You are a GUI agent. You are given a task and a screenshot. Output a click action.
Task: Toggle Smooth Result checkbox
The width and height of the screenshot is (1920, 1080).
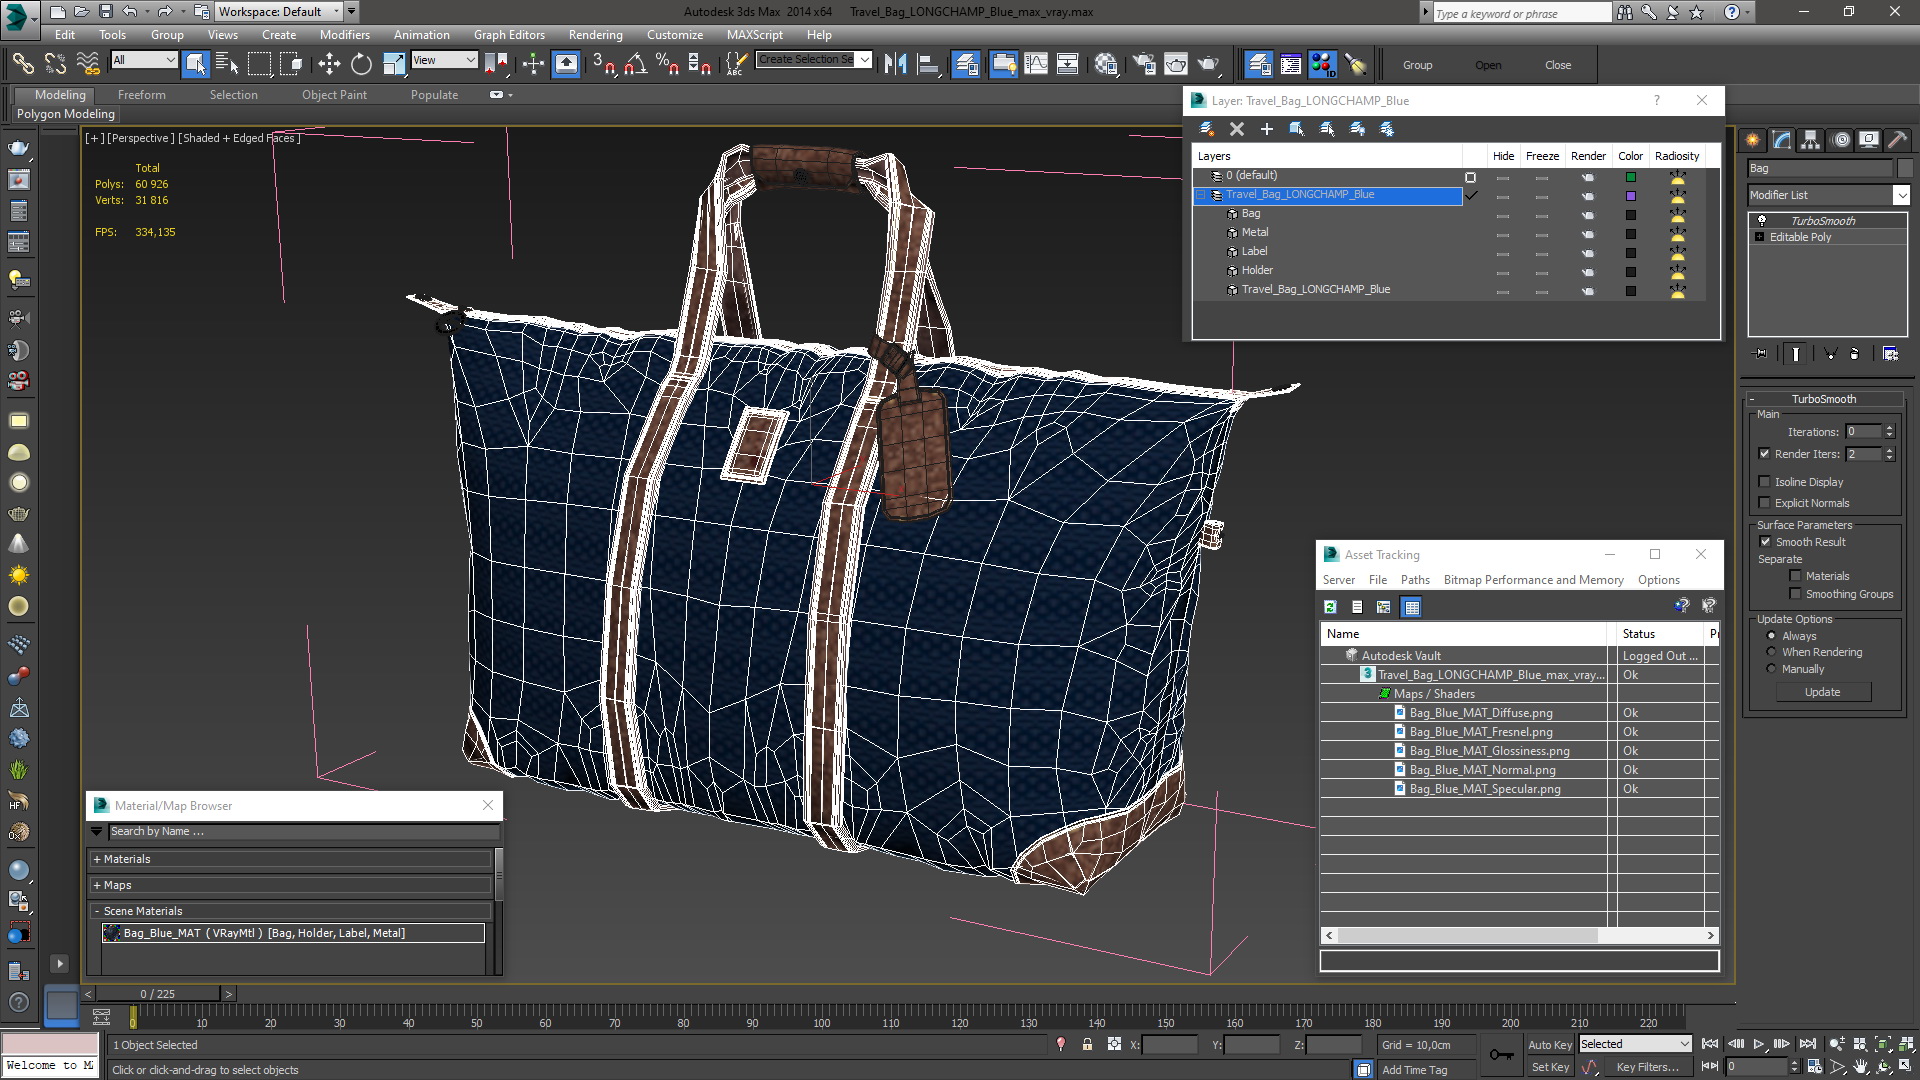pyautogui.click(x=1765, y=542)
